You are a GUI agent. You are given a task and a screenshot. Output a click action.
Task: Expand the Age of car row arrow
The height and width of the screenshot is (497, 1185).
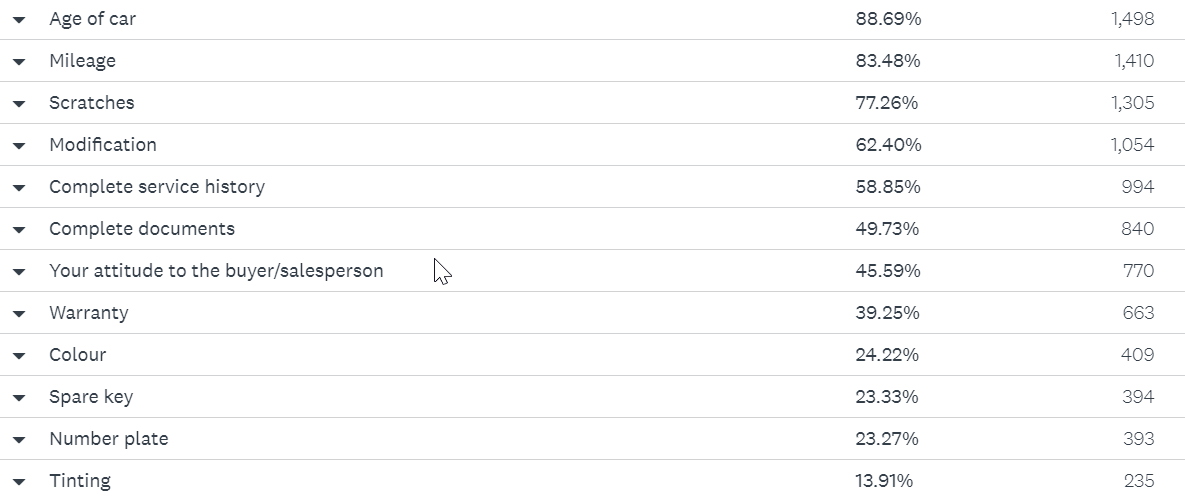click(x=19, y=20)
